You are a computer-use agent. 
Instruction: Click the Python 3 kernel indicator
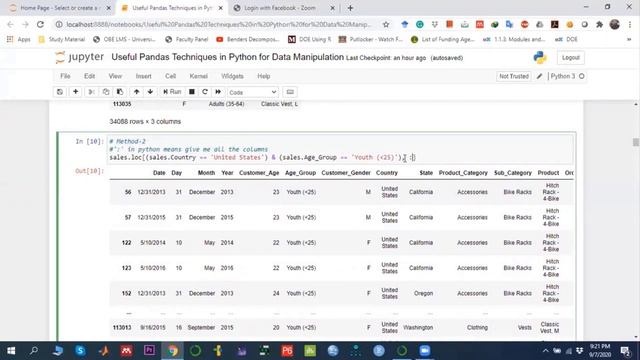tap(567, 76)
